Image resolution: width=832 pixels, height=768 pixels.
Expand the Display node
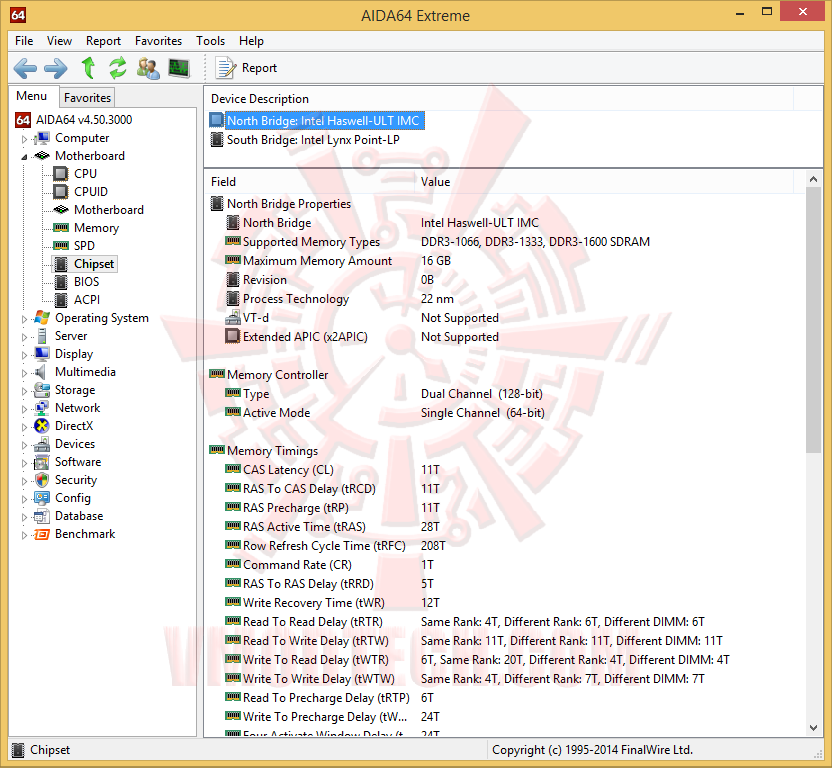point(24,355)
